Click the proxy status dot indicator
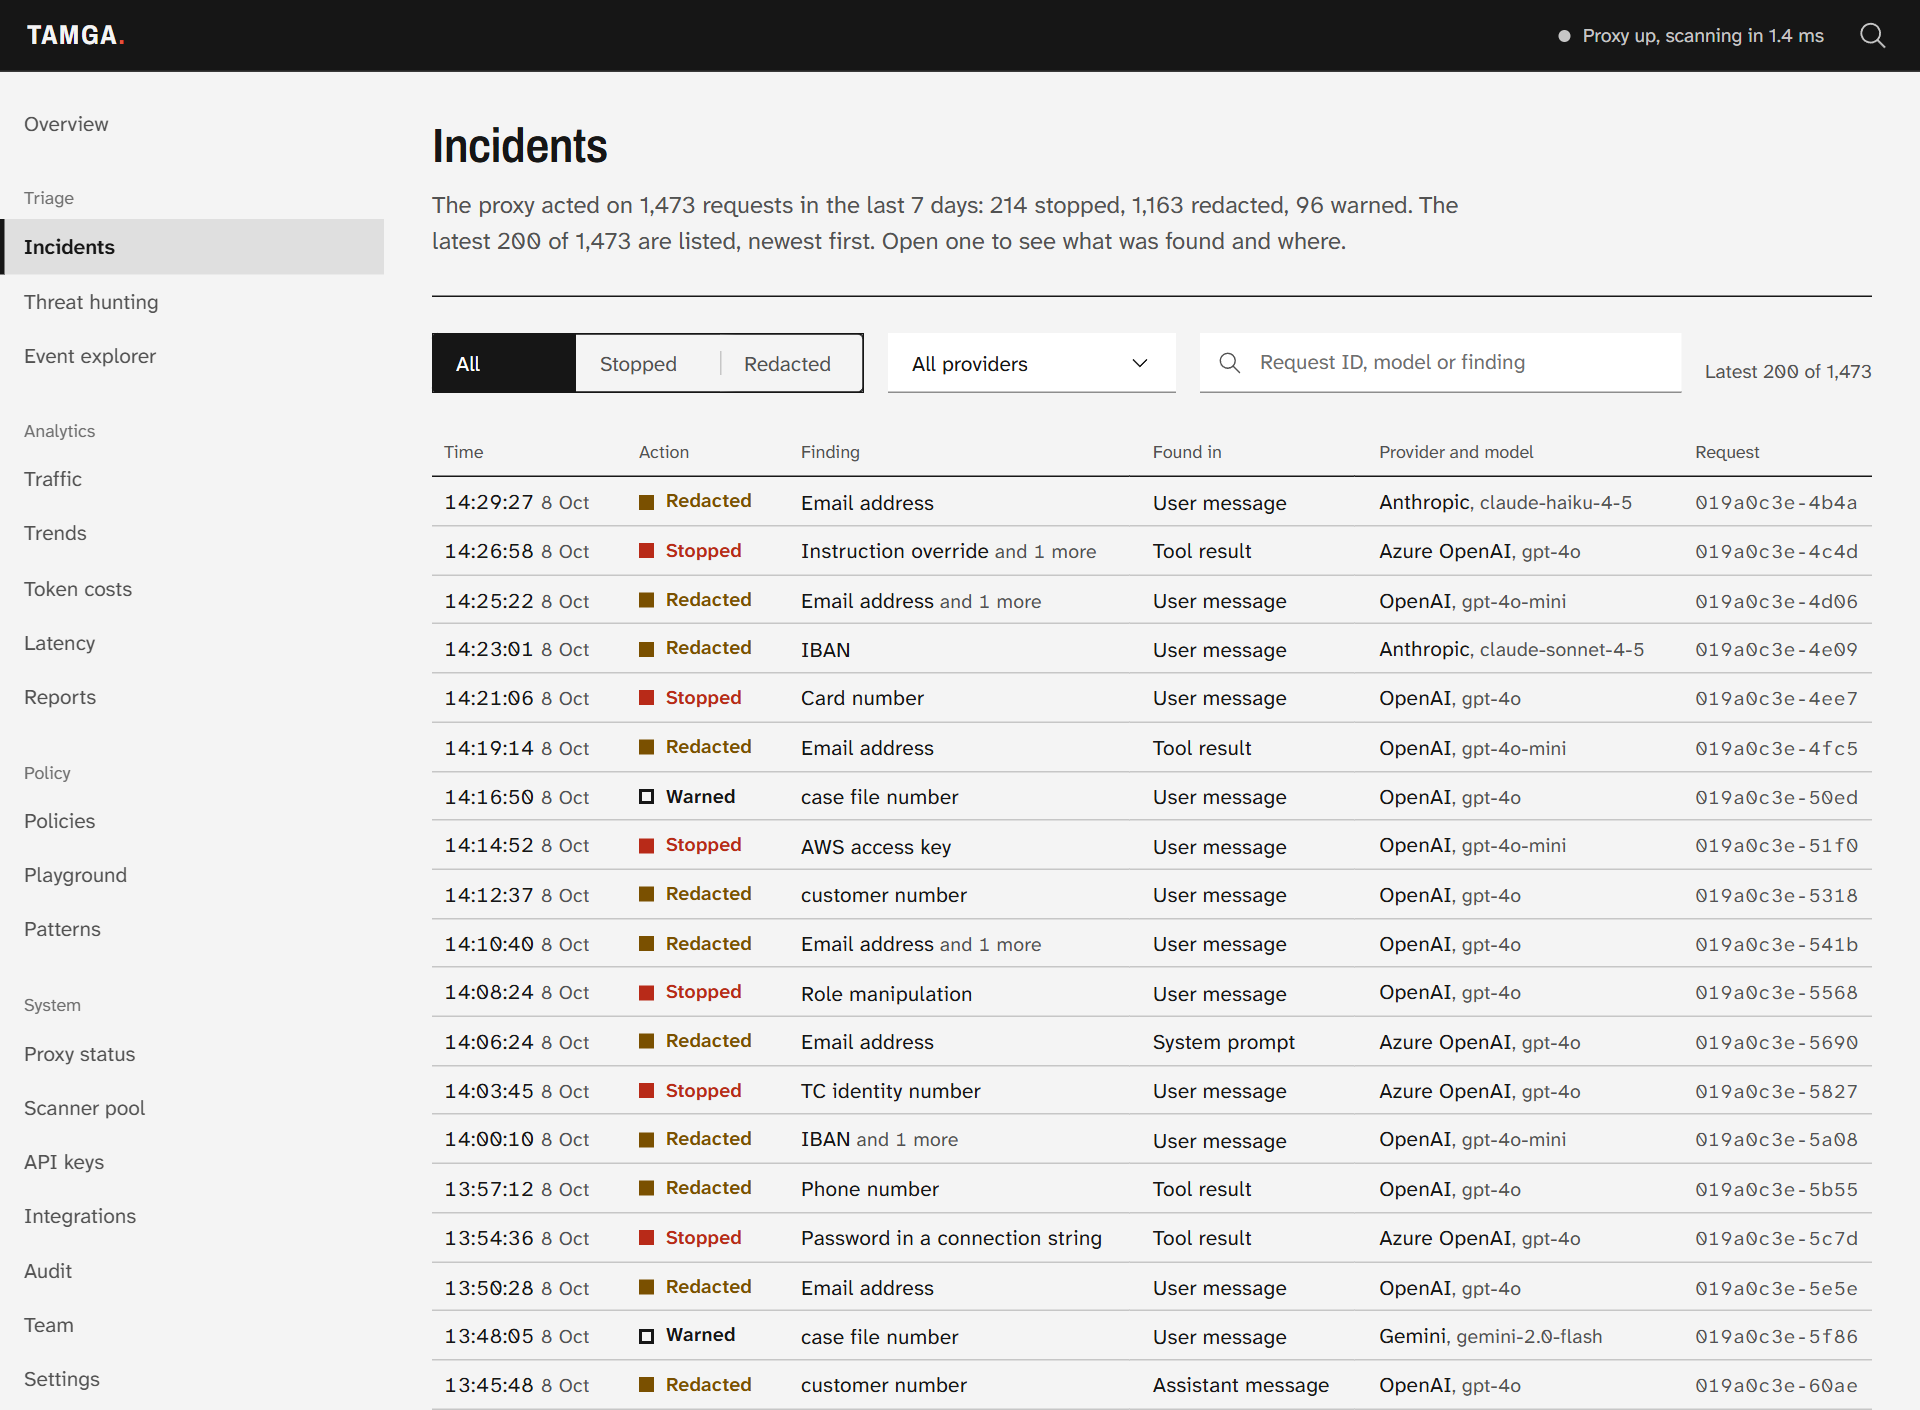 pyautogui.click(x=1564, y=36)
